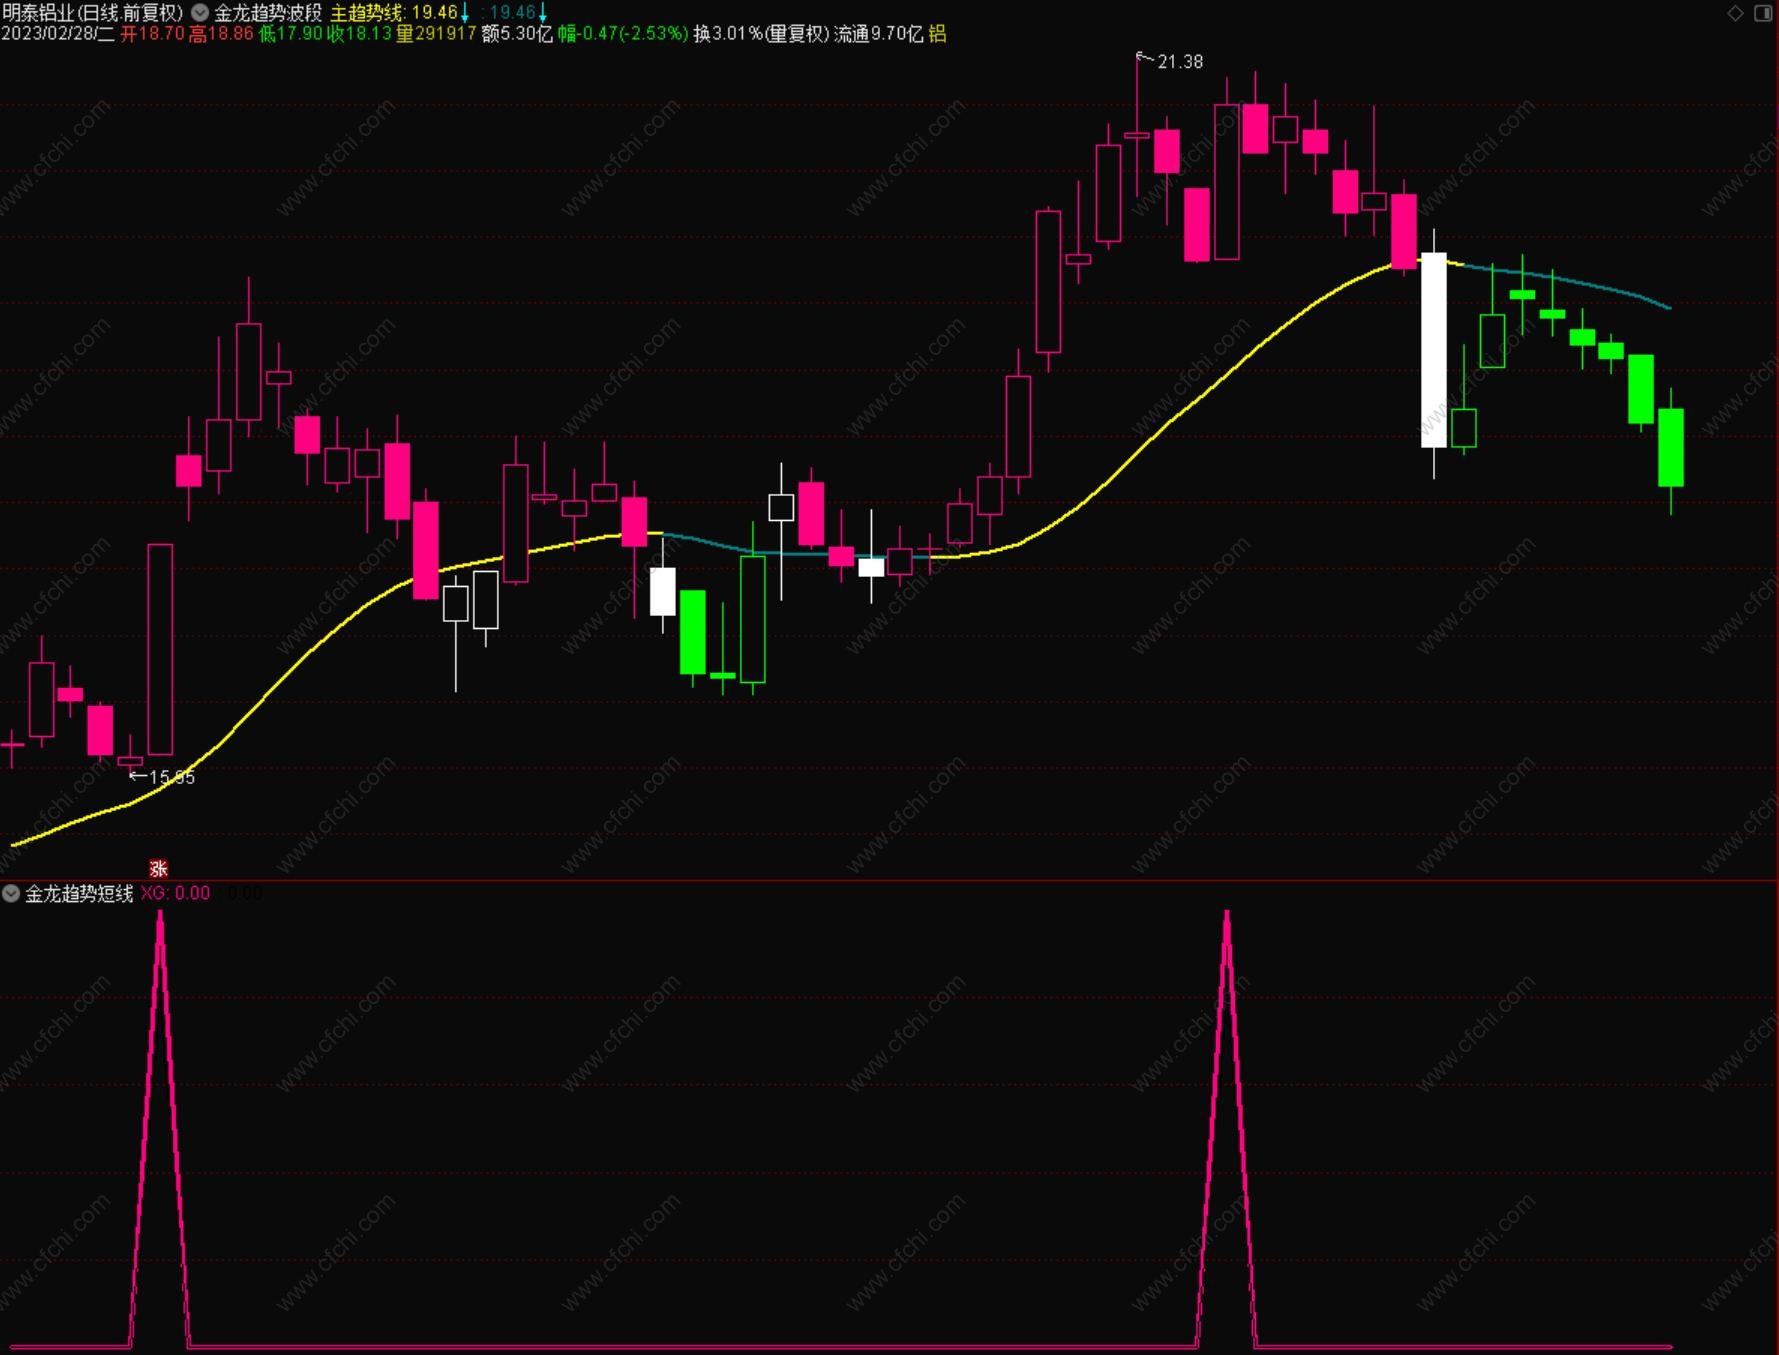Click the volume value 量291917
Viewport: 1779px width, 1355px height.
tap(436, 34)
